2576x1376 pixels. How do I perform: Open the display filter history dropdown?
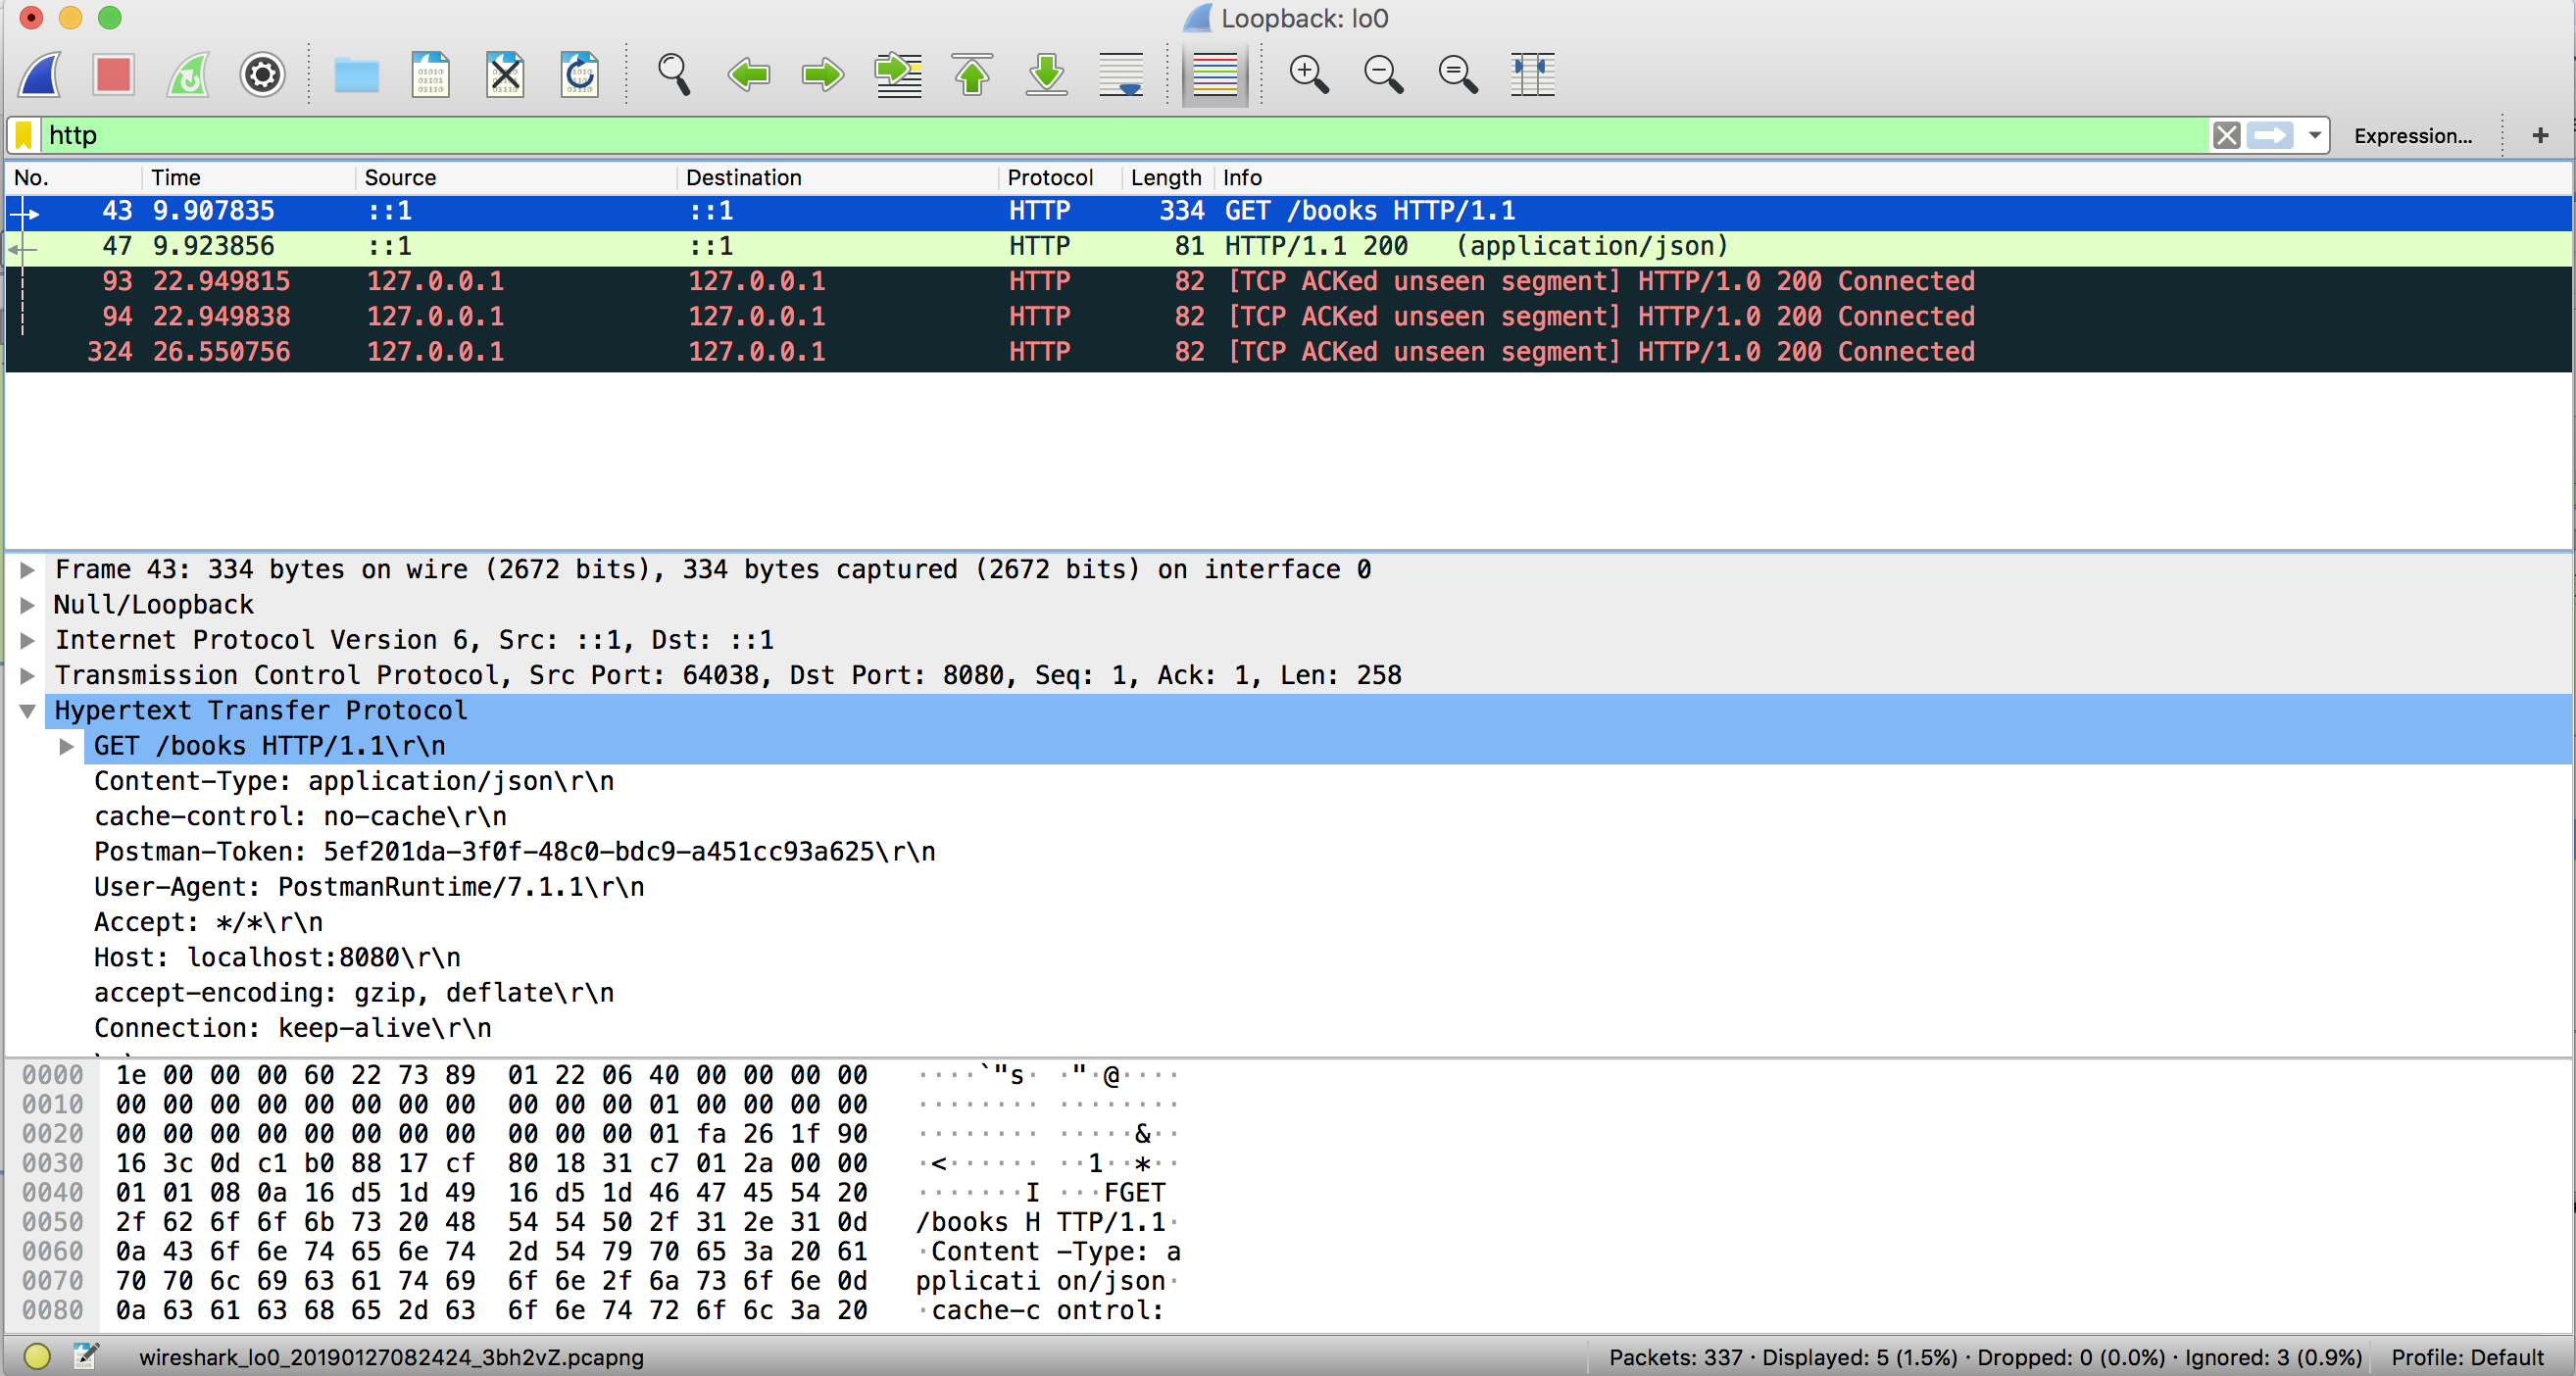click(x=2315, y=135)
